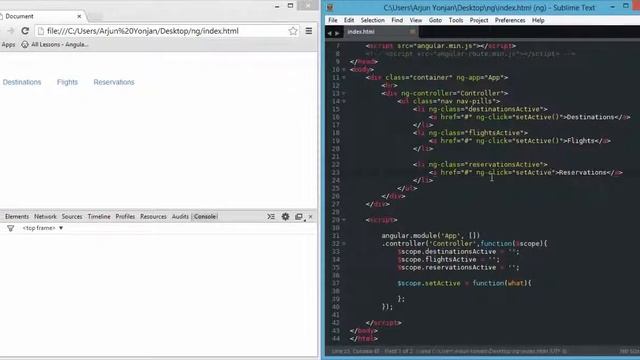
Task: Click 'setActive' text on line 23
Action: coord(533,172)
